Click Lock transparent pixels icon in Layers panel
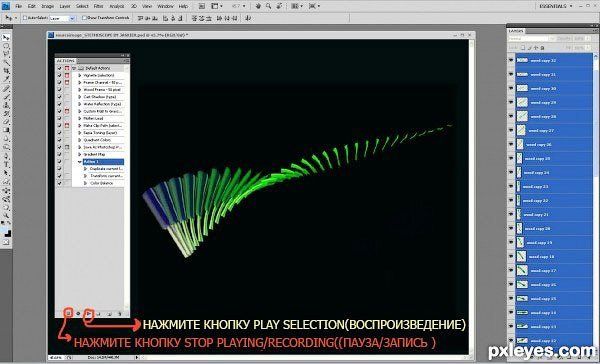 point(523,47)
